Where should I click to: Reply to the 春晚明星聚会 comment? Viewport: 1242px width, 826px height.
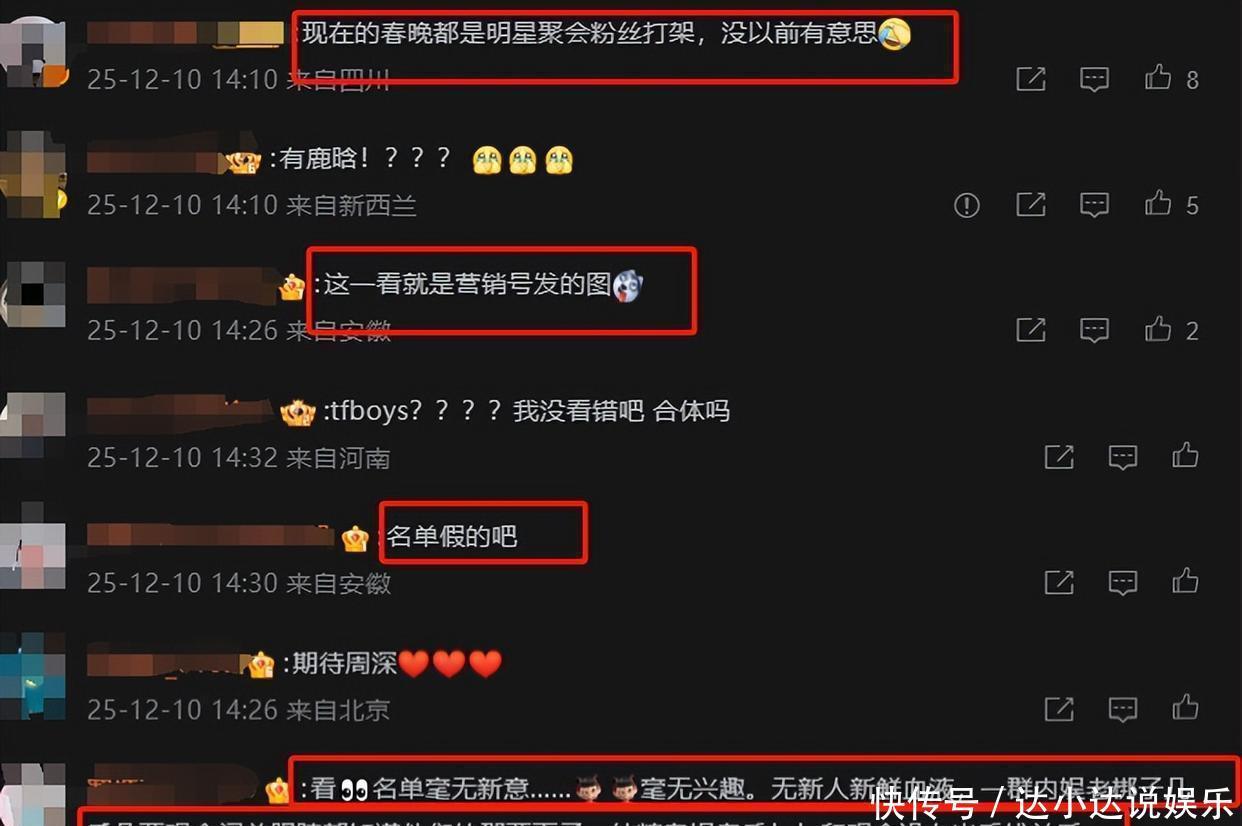(x=1095, y=79)
